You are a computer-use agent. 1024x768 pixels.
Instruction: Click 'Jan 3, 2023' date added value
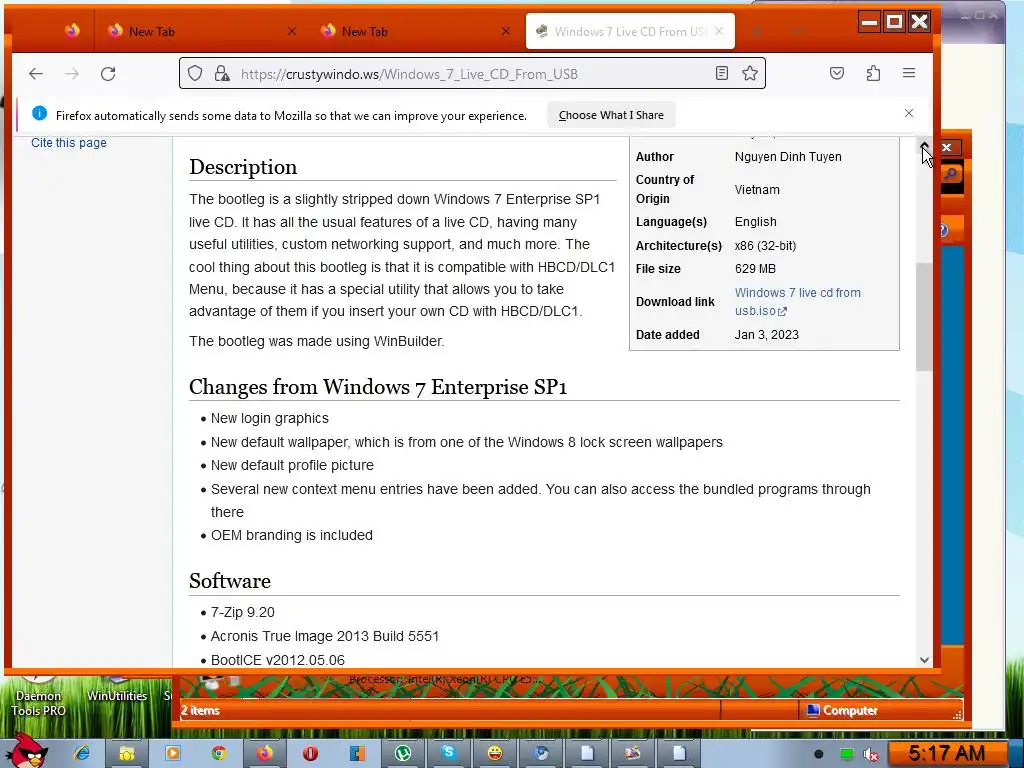767,334
